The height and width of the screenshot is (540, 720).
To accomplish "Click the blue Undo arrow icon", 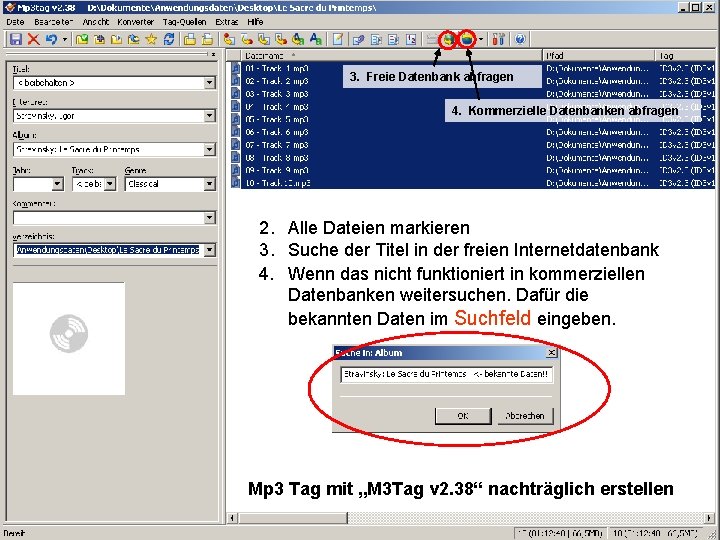I will [51, 39].
